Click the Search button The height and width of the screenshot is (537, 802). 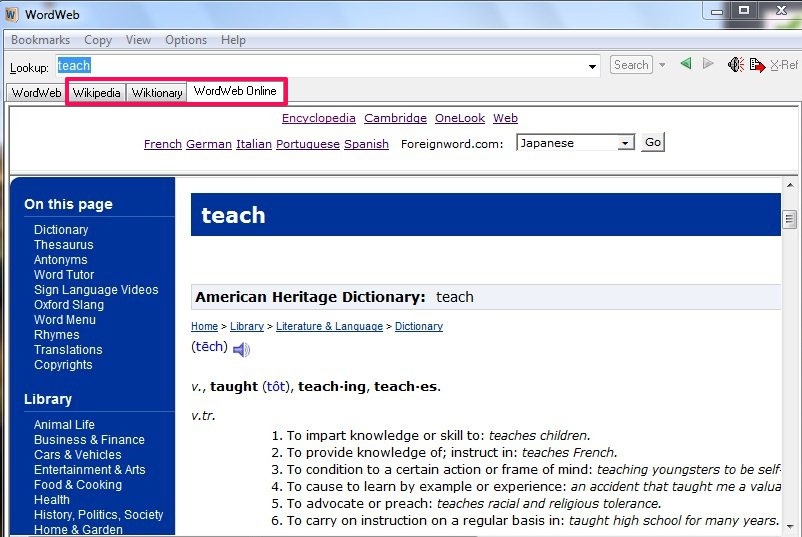tap(631, 65)
